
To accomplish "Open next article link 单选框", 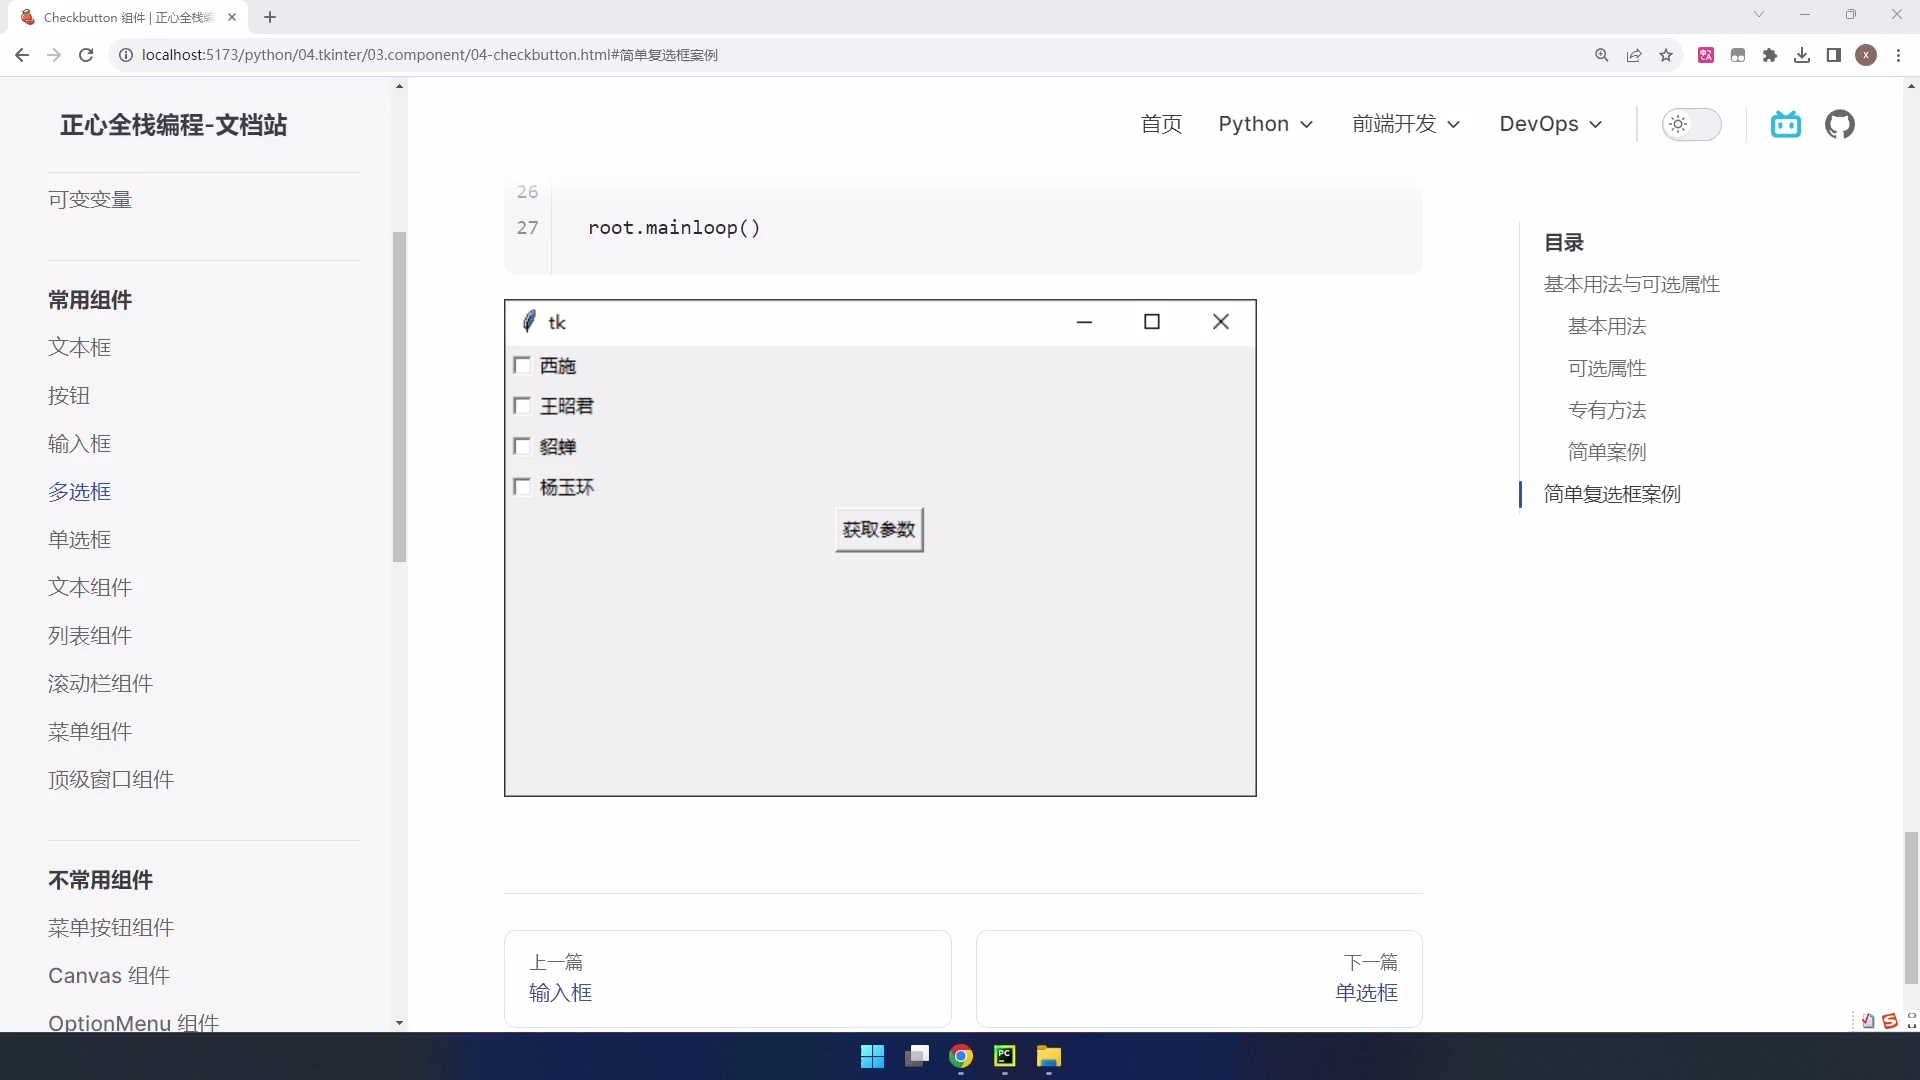I will tap(1366, 992).
